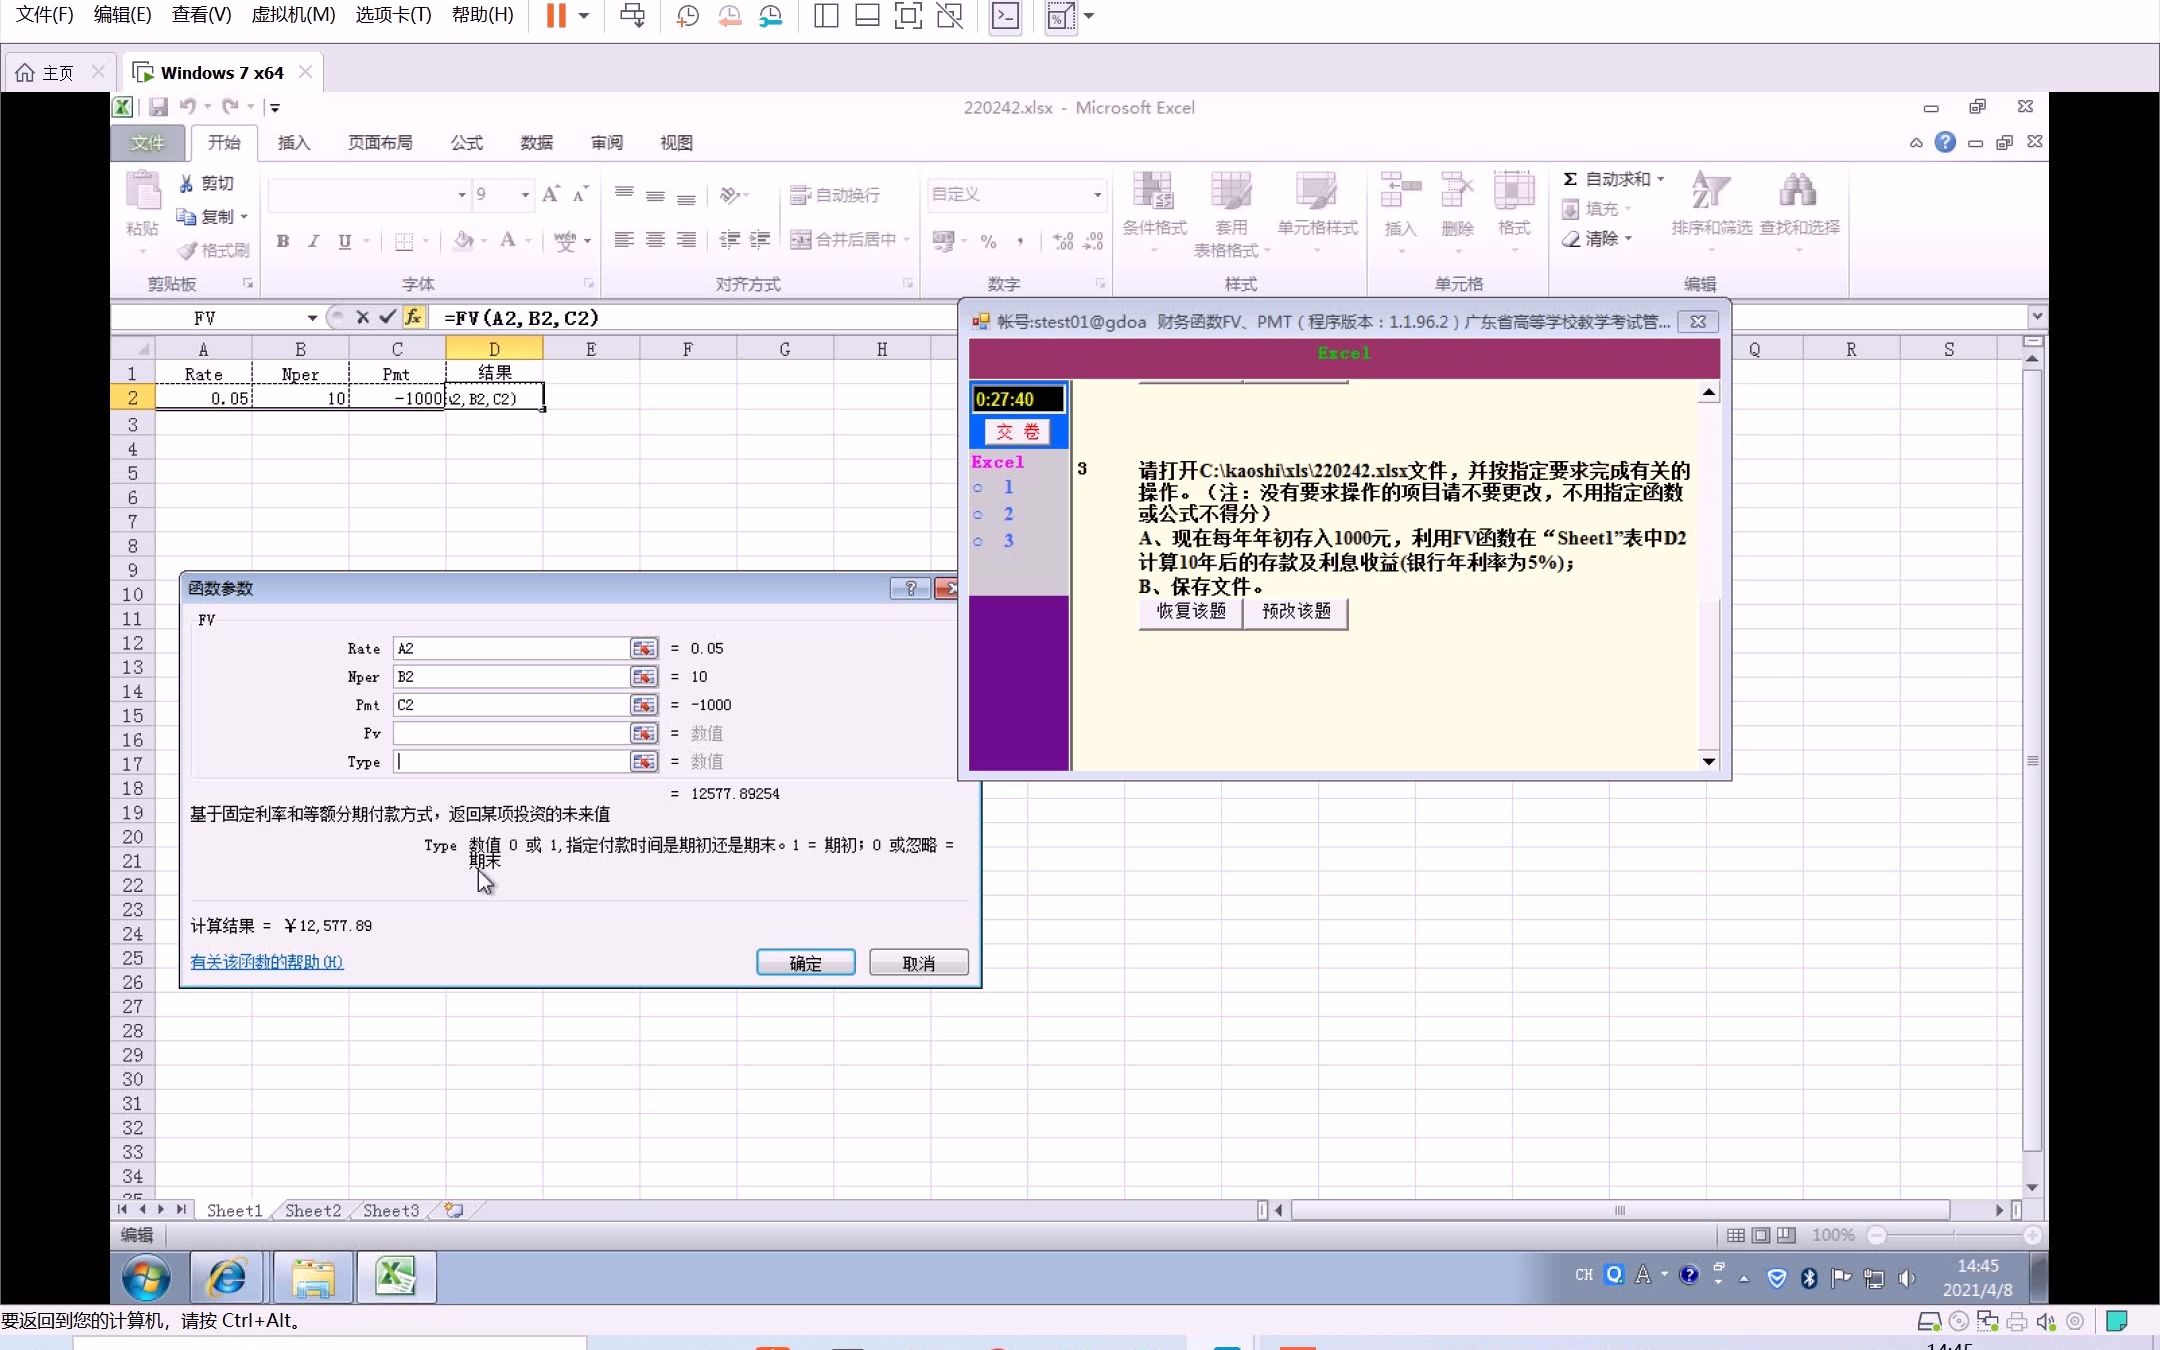Click the Rate field range selector icon
Image resolution: width=2160 pixels, height=1350 pixels.
(644, 649)
